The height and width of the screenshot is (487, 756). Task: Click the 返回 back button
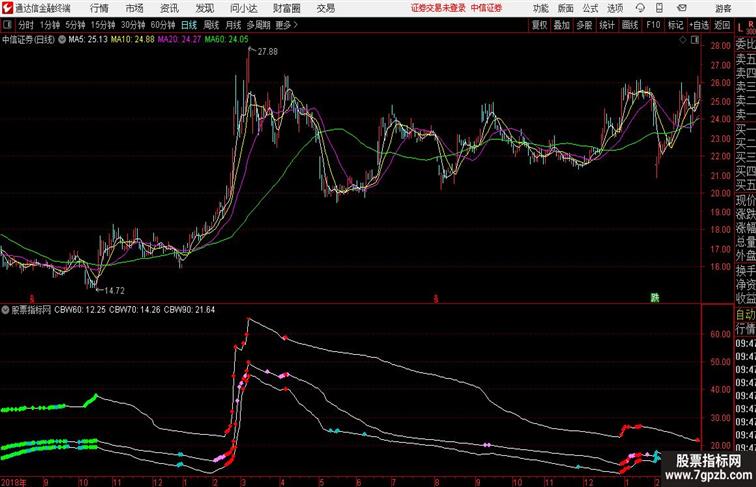[x=722, y=25]
